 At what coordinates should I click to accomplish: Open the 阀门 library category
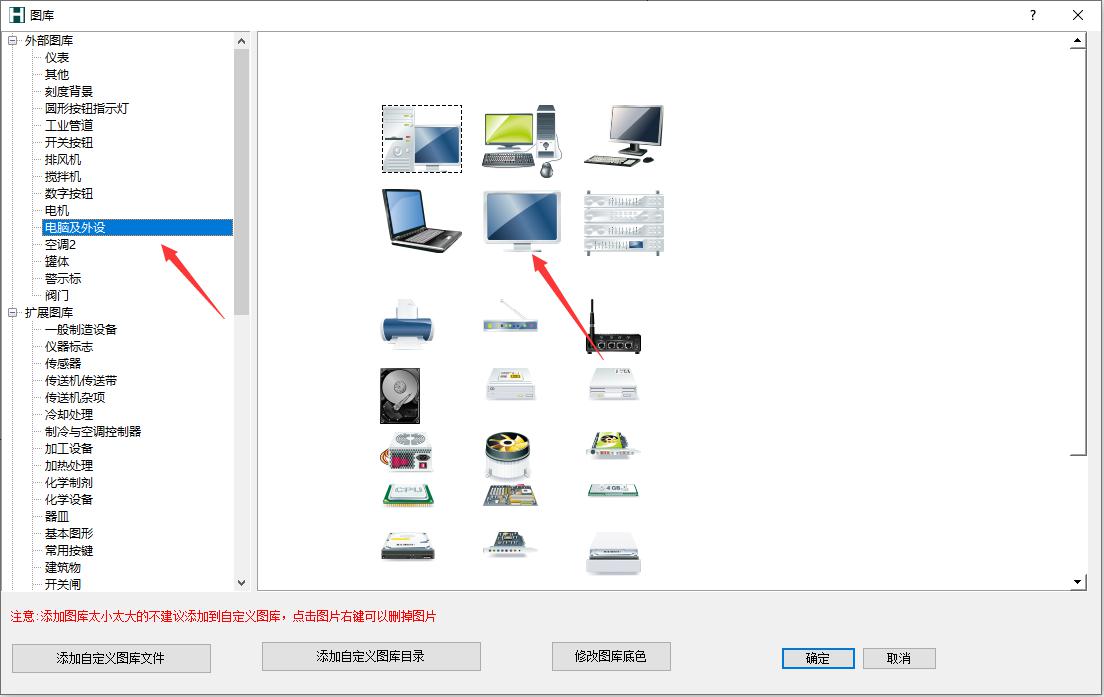tap(57, 296)
